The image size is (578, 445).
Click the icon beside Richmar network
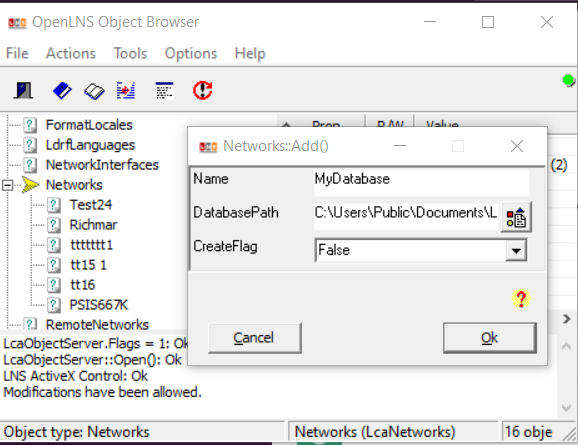click(53, 225)
